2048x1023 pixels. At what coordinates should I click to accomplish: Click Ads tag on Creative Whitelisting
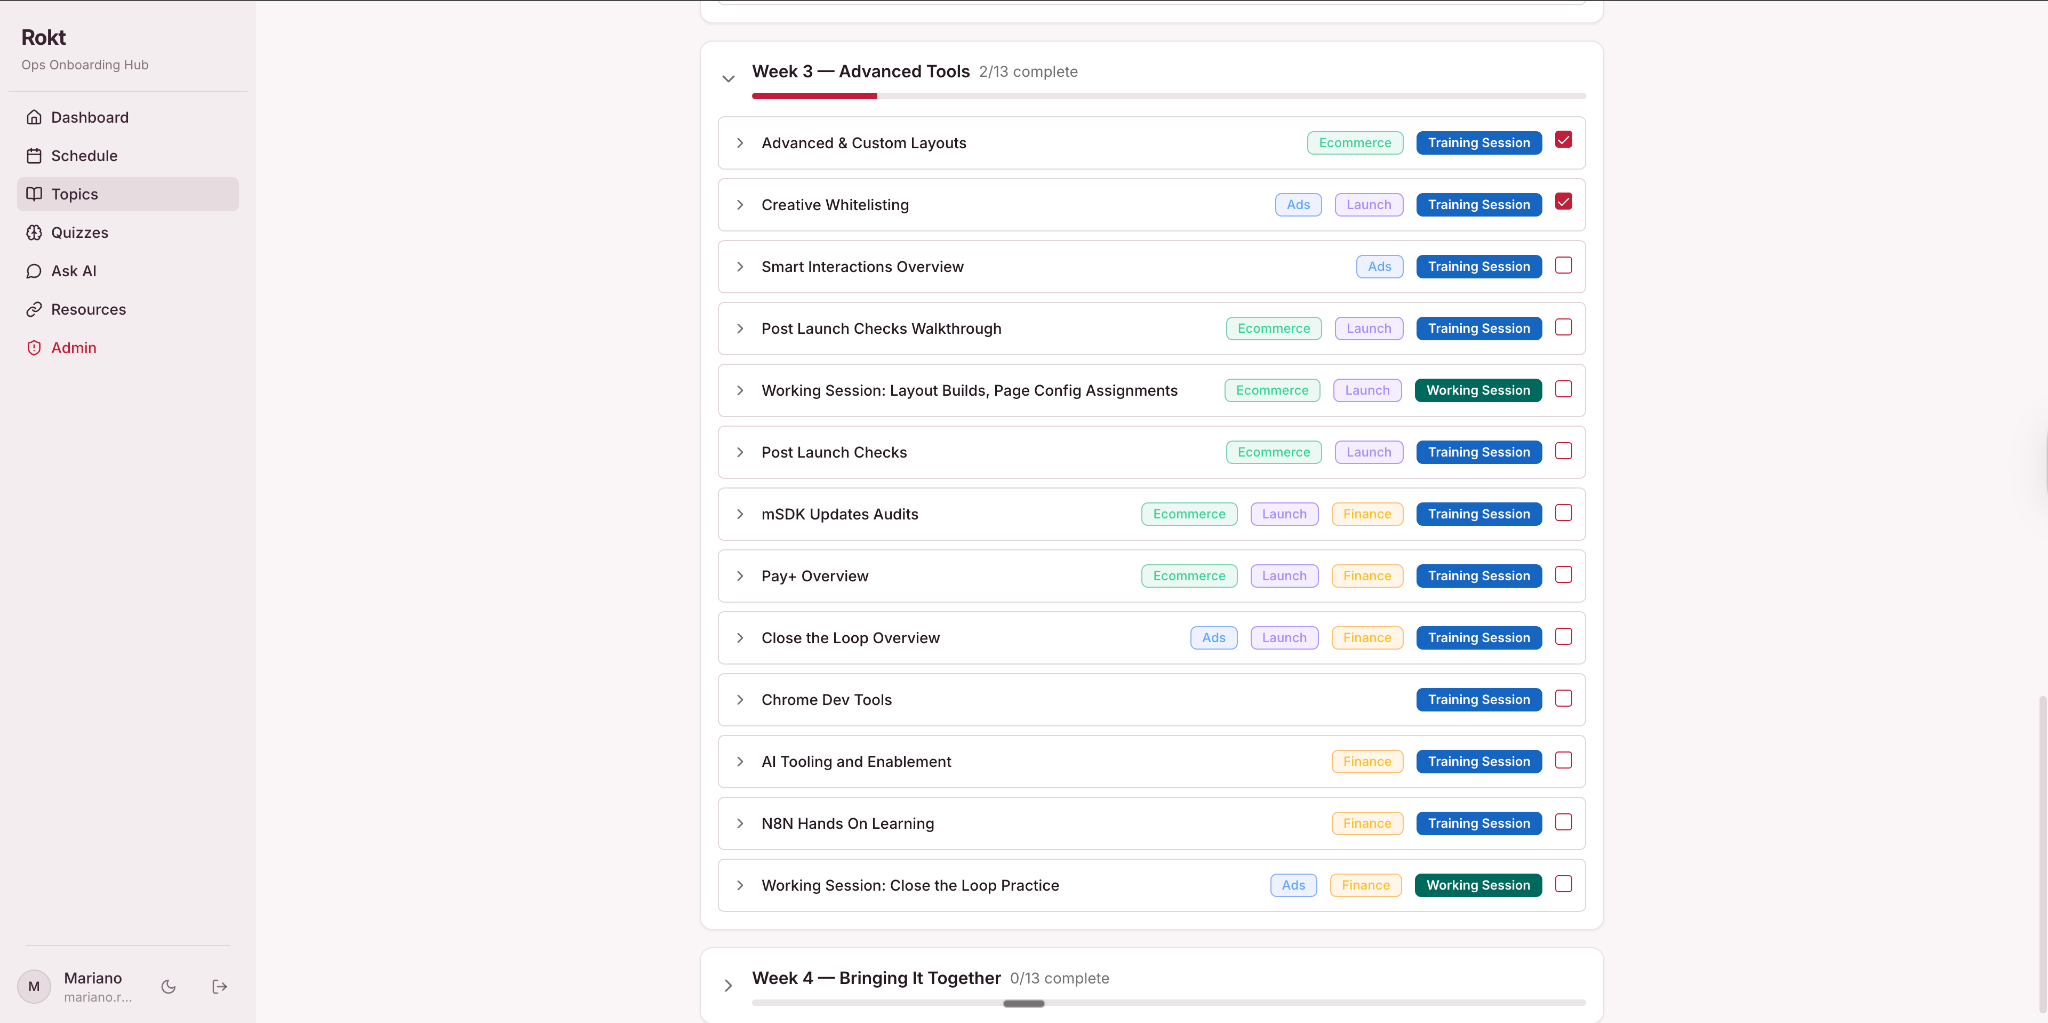[1298, 205]
